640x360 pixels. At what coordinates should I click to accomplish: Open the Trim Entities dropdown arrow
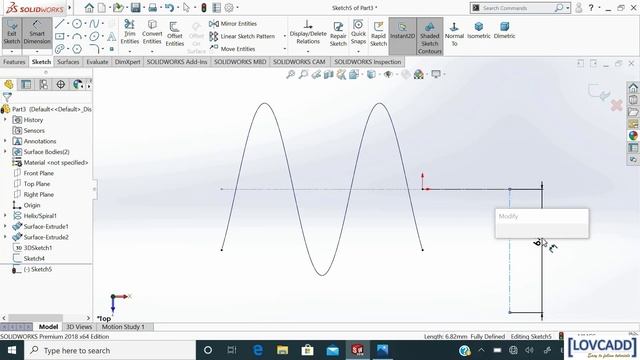pyautogui.click(x=129, y=51)
